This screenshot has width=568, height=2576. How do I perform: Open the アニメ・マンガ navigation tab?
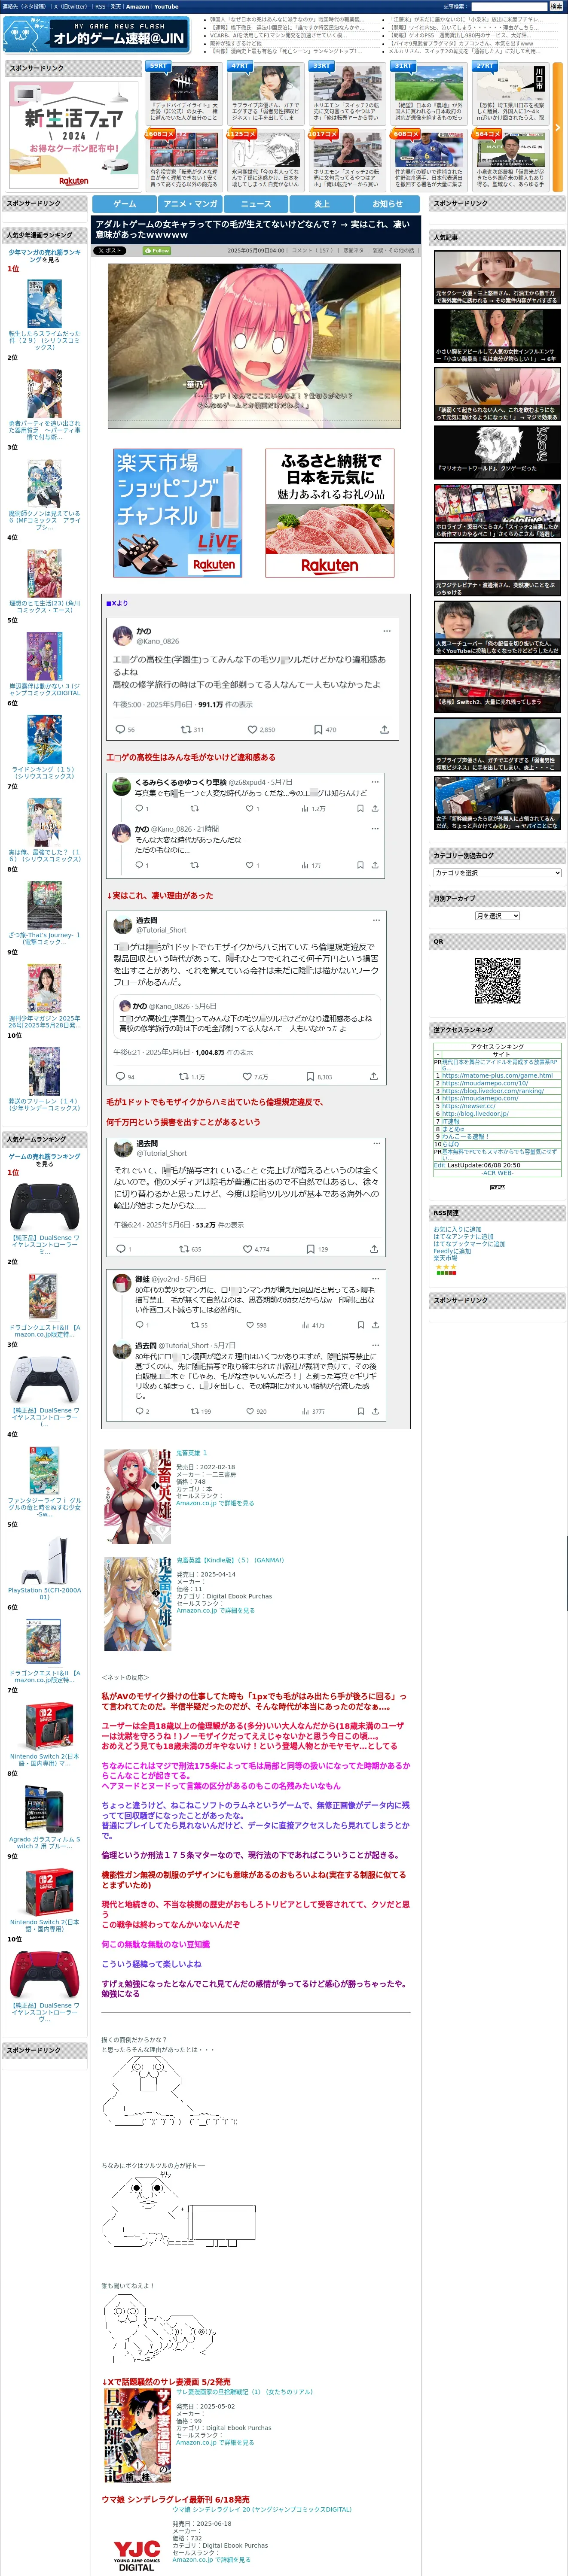click(x=190, y=203)
